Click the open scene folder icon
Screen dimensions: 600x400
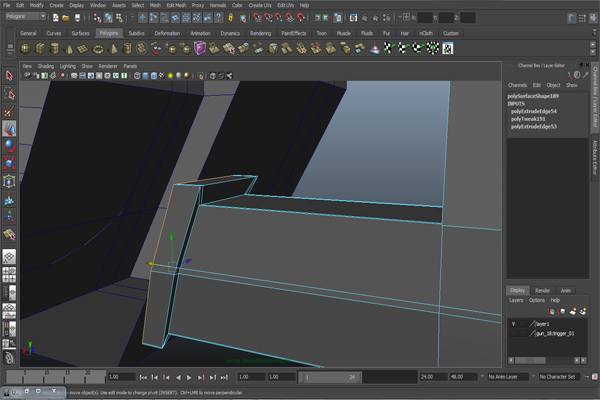coord(66,17)
